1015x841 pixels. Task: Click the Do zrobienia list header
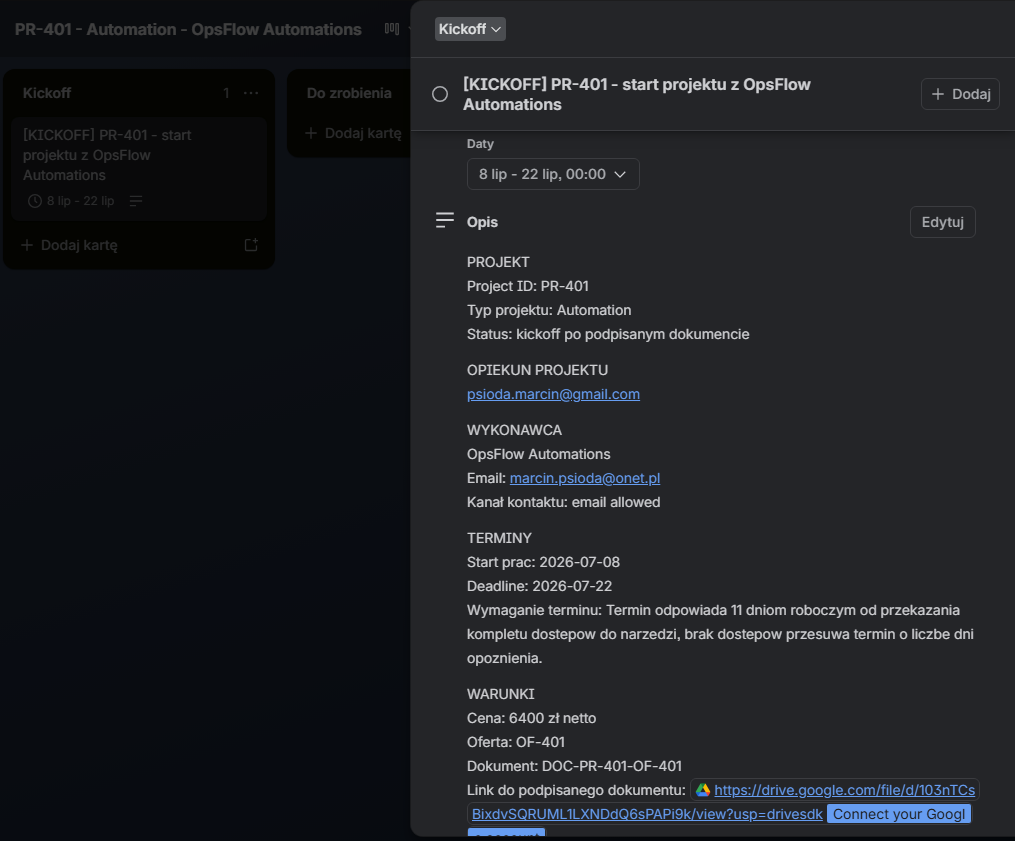(349, 93)
